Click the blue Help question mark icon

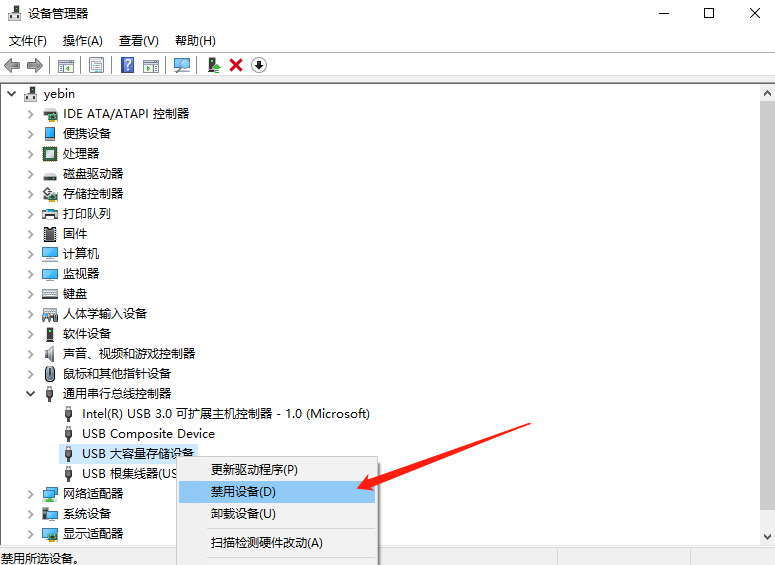pos(128,65)
